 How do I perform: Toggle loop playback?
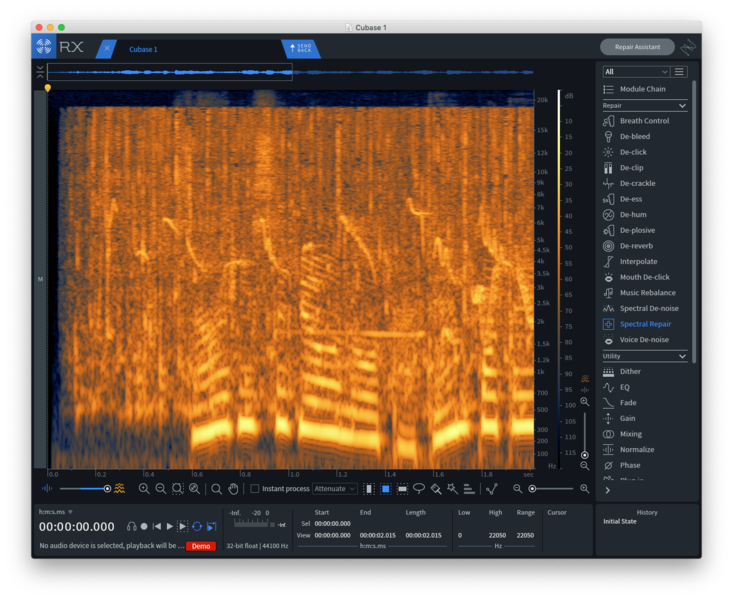[x=197, y=526]
